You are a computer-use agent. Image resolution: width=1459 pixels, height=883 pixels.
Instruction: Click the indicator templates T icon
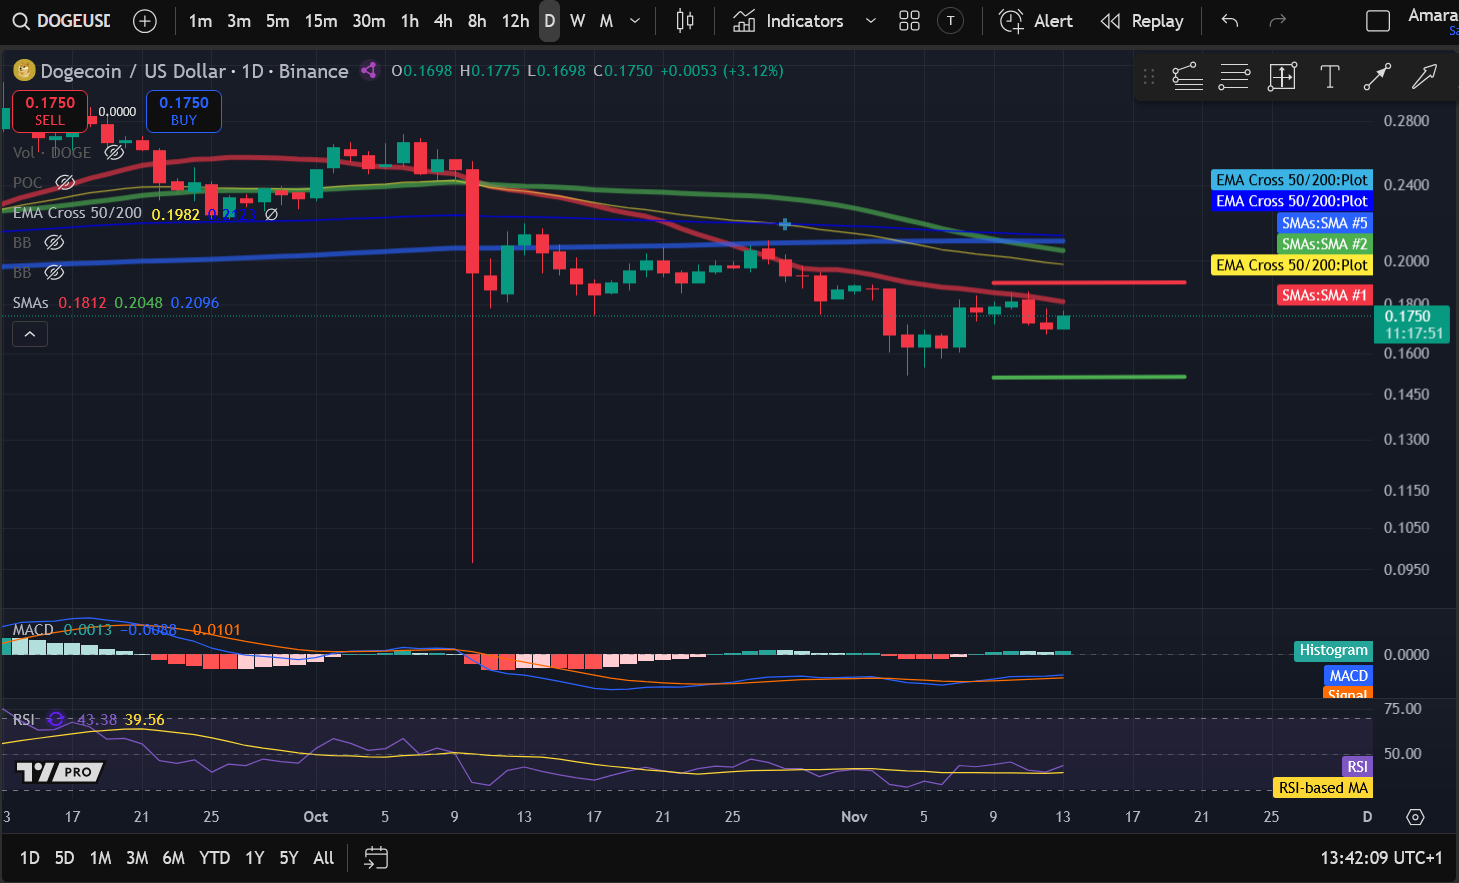pyautogui.click(x=950, y=20)
